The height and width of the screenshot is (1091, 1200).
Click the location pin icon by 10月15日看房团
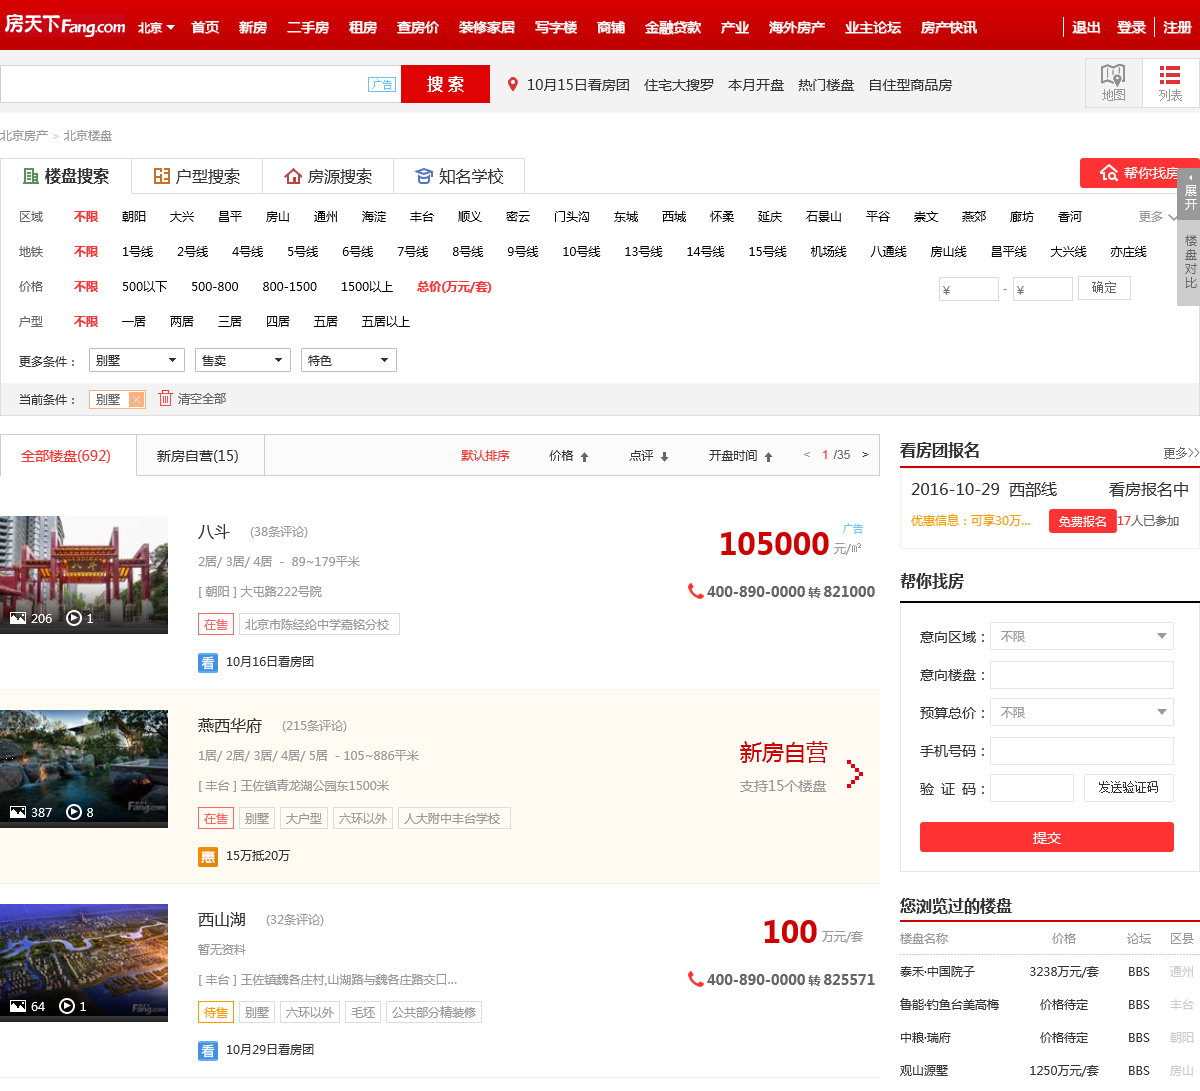pos(513,85)
